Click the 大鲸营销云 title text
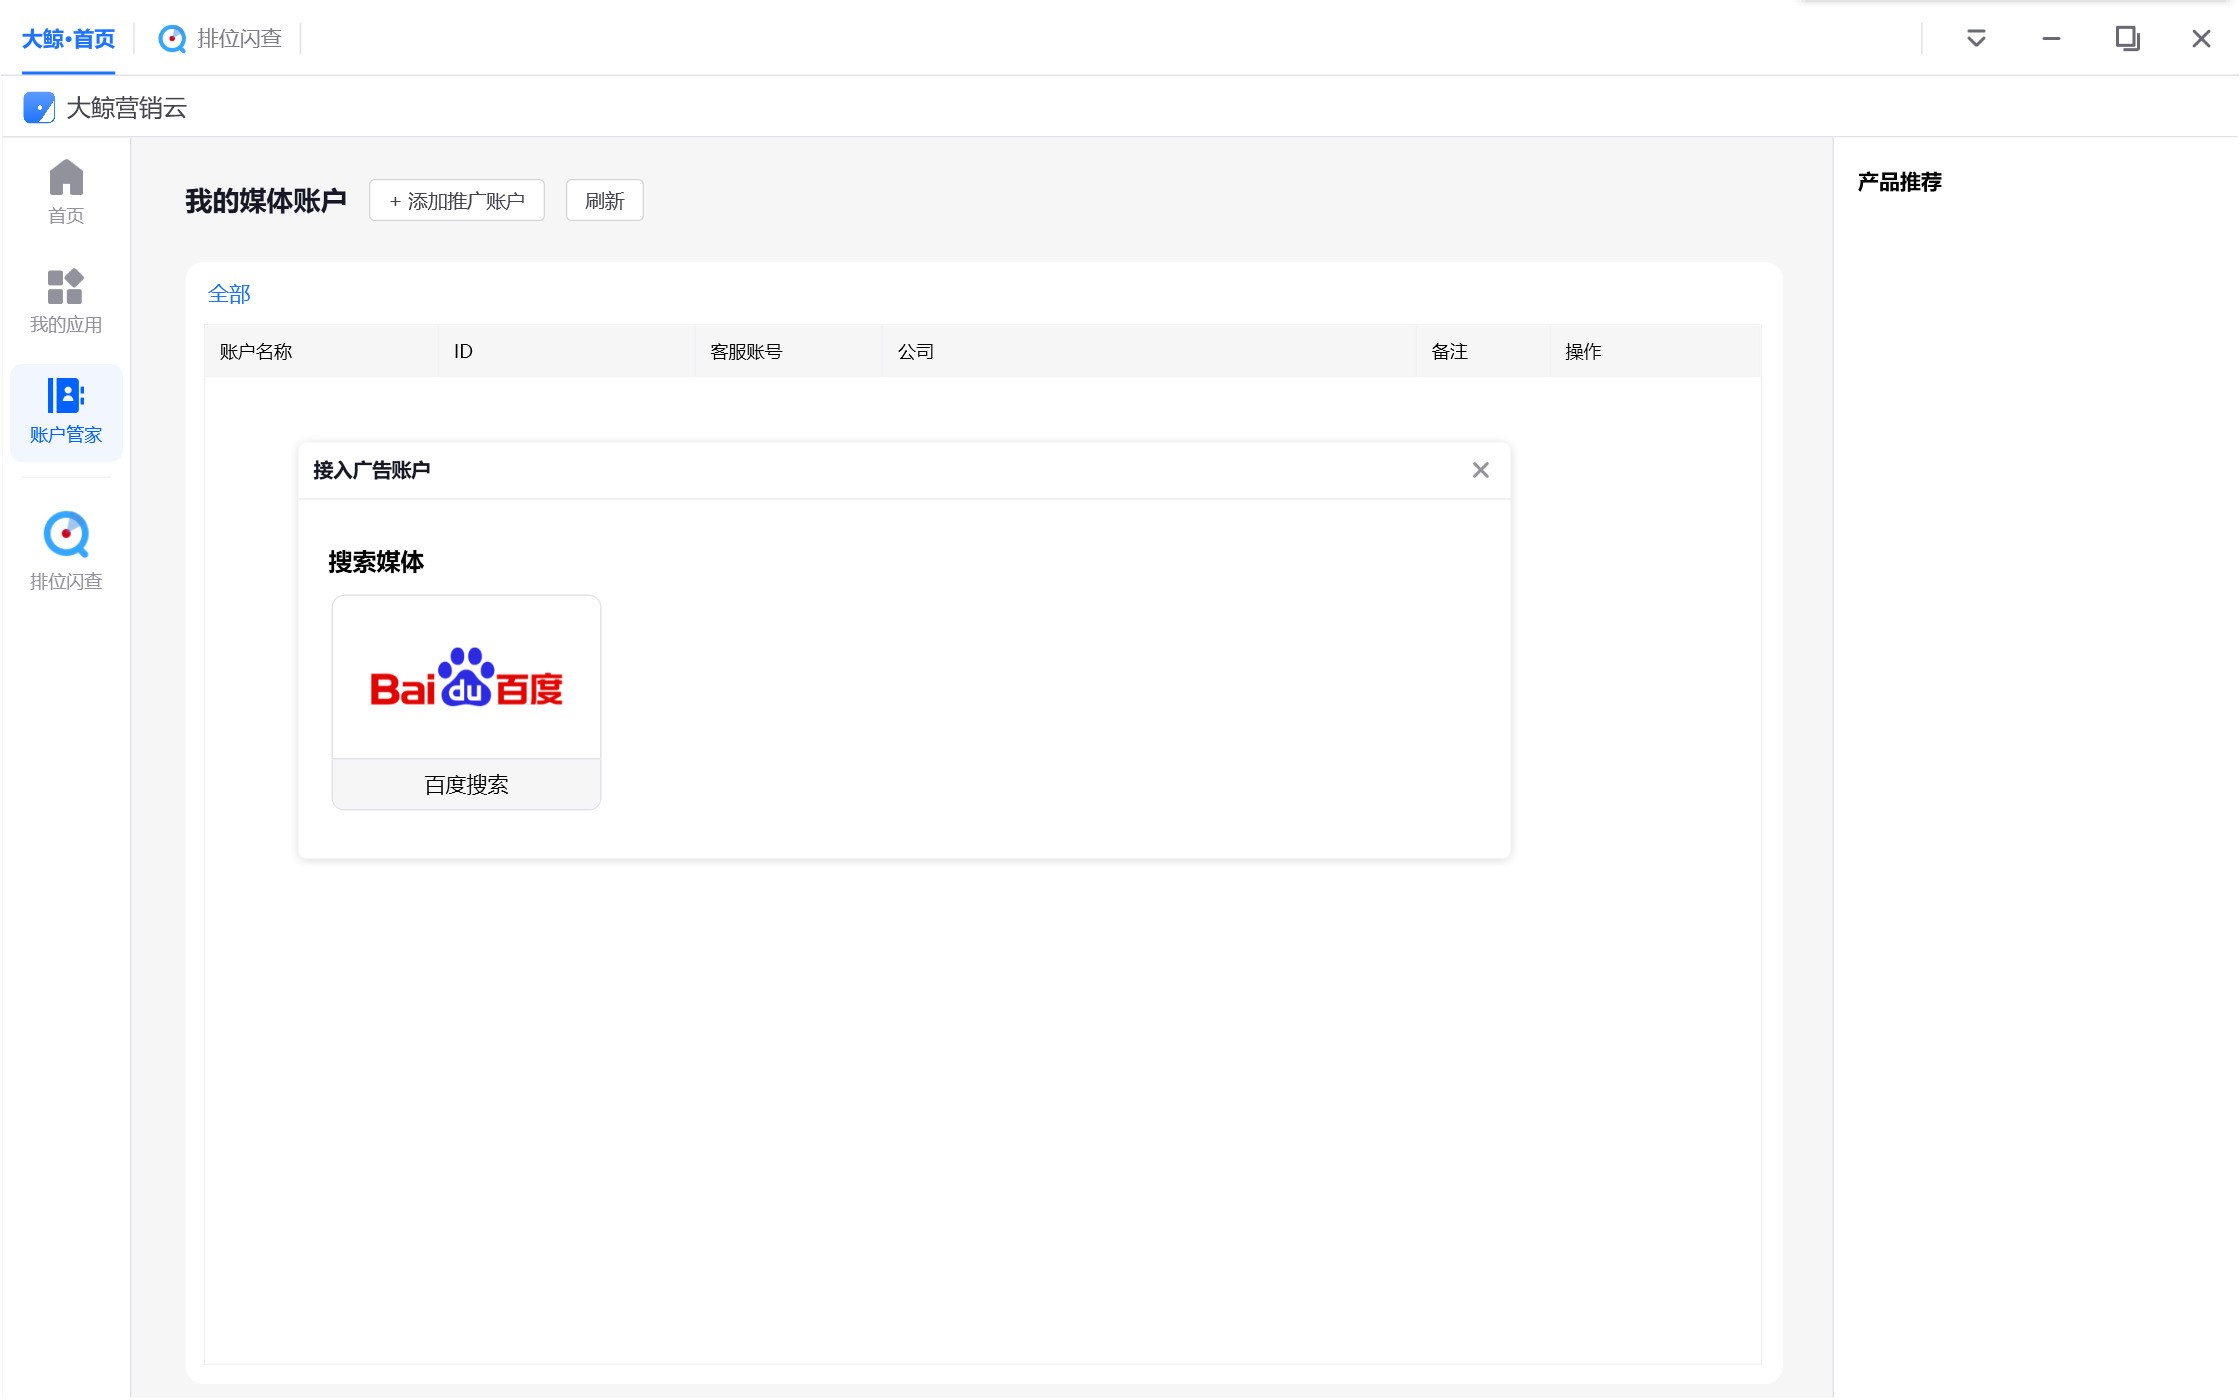Viewport: 2240px width, 1400px height. [127, 108]
